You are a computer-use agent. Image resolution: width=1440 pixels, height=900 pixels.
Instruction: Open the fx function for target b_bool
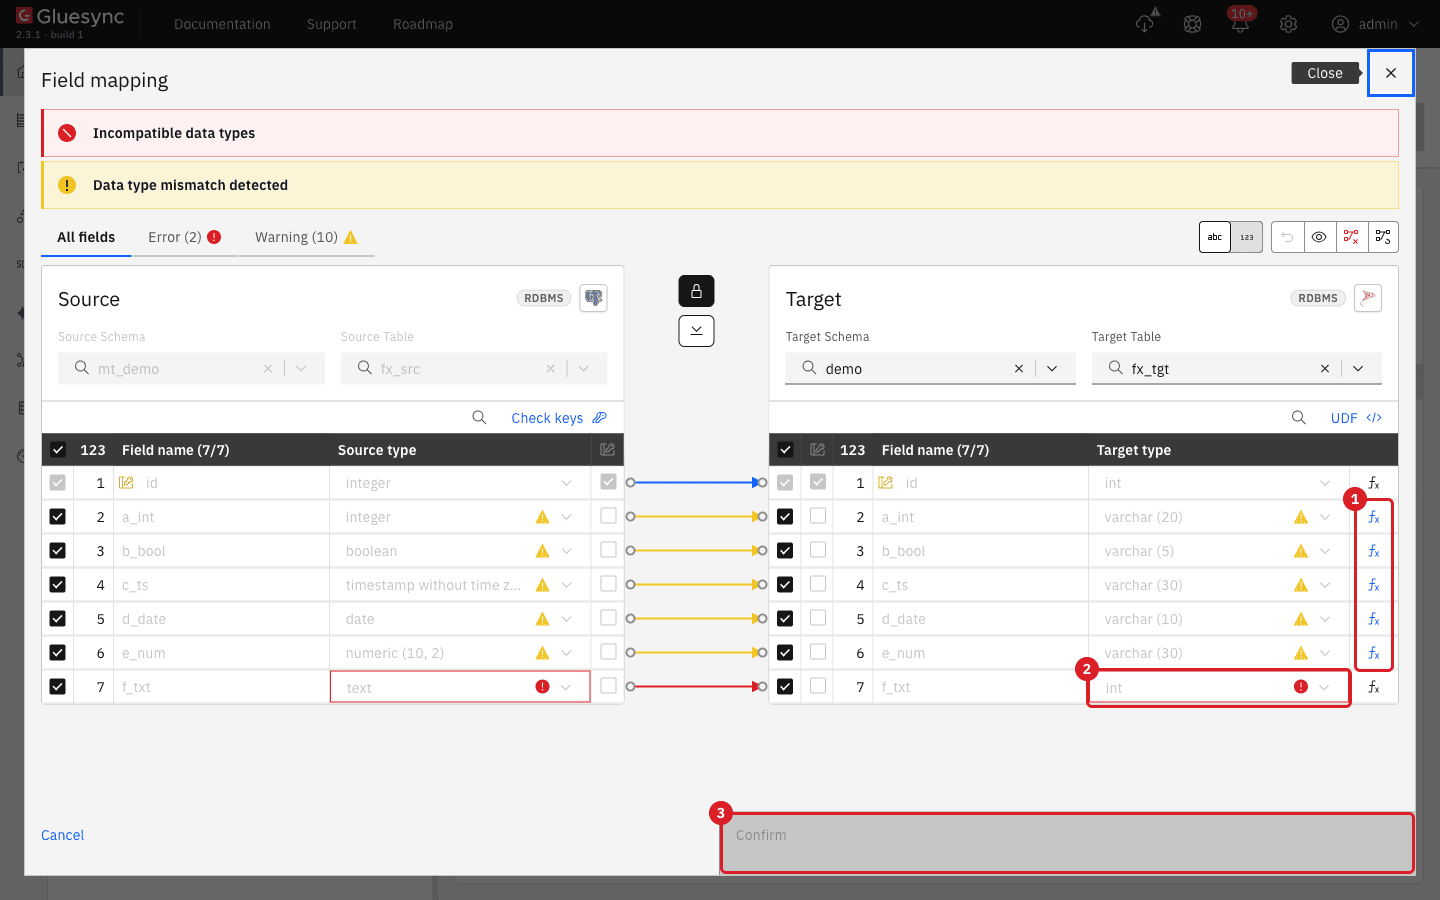pyautogui.click(x=1374, y=551)
